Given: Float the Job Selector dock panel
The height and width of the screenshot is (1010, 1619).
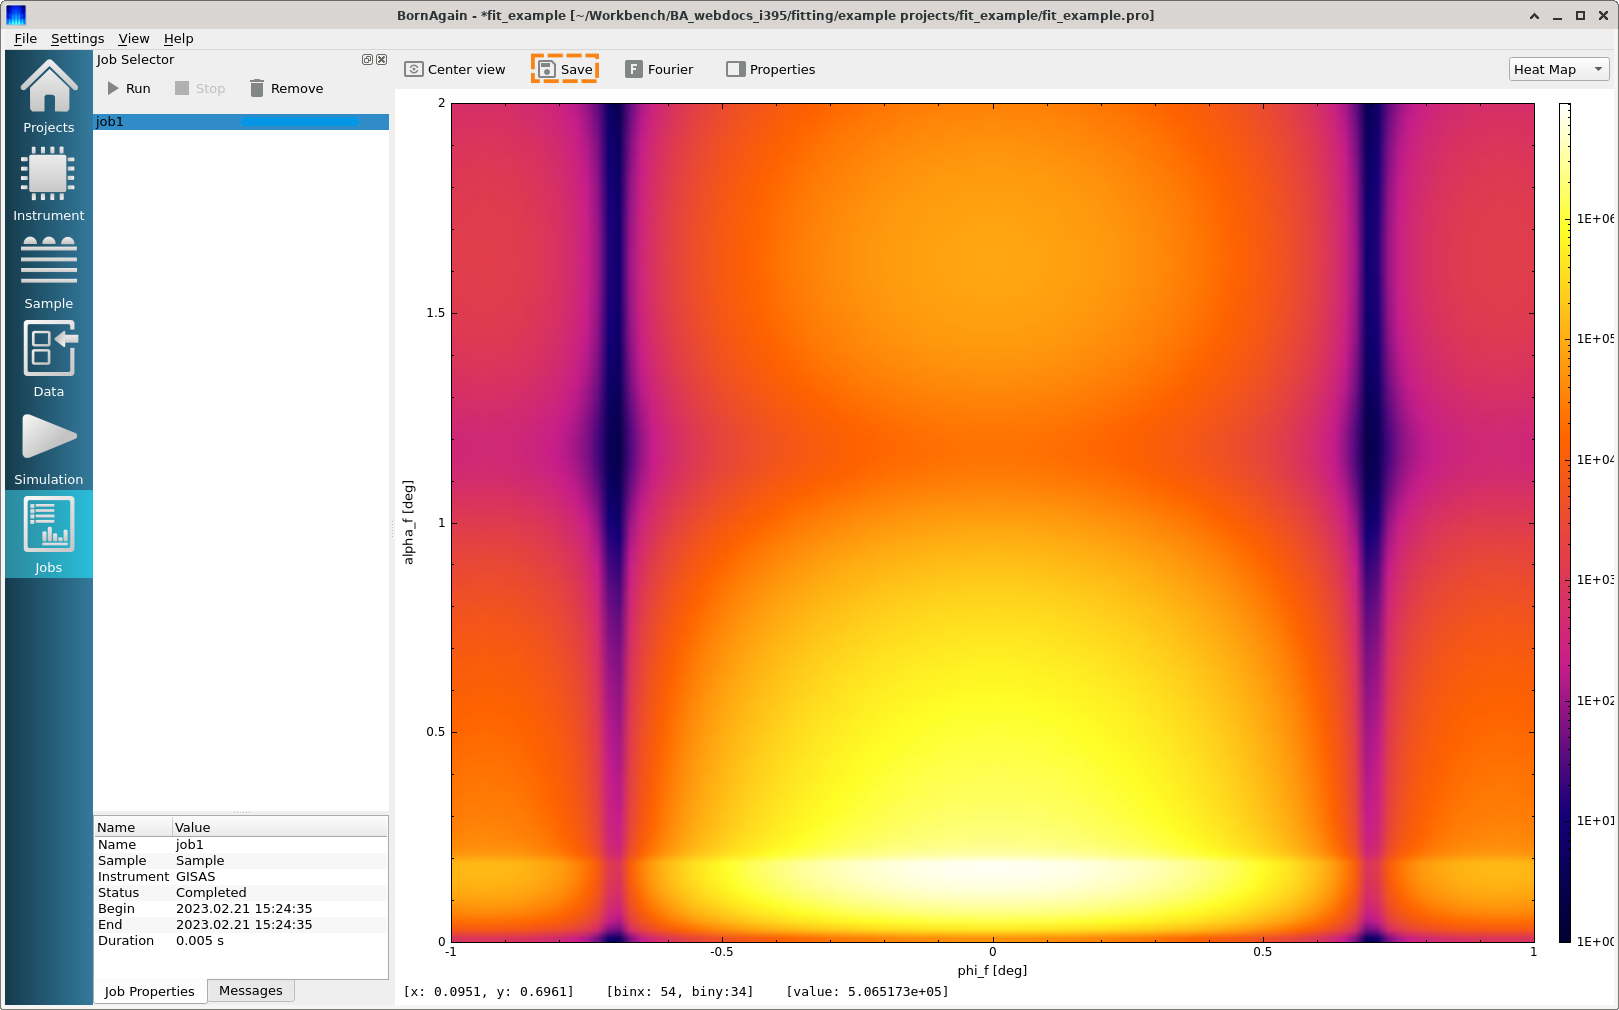Looking at the screenshot, I should pyautogui.click(x=367, y=60).
